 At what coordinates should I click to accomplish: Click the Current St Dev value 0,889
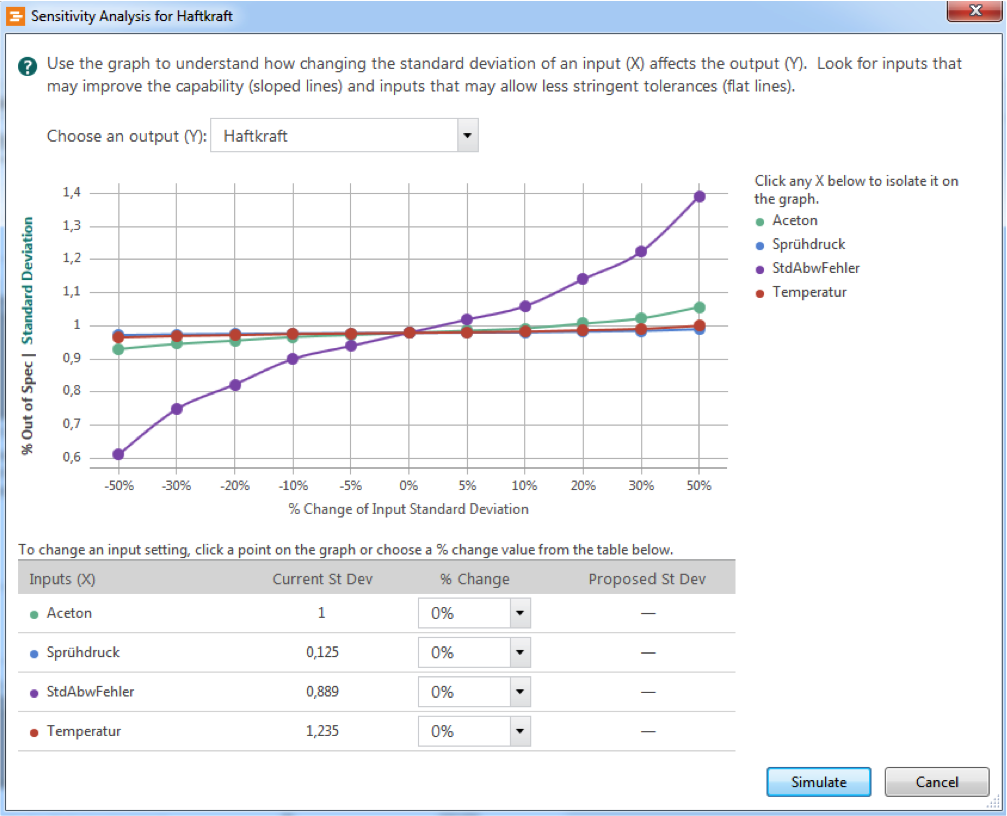point(322,691)
